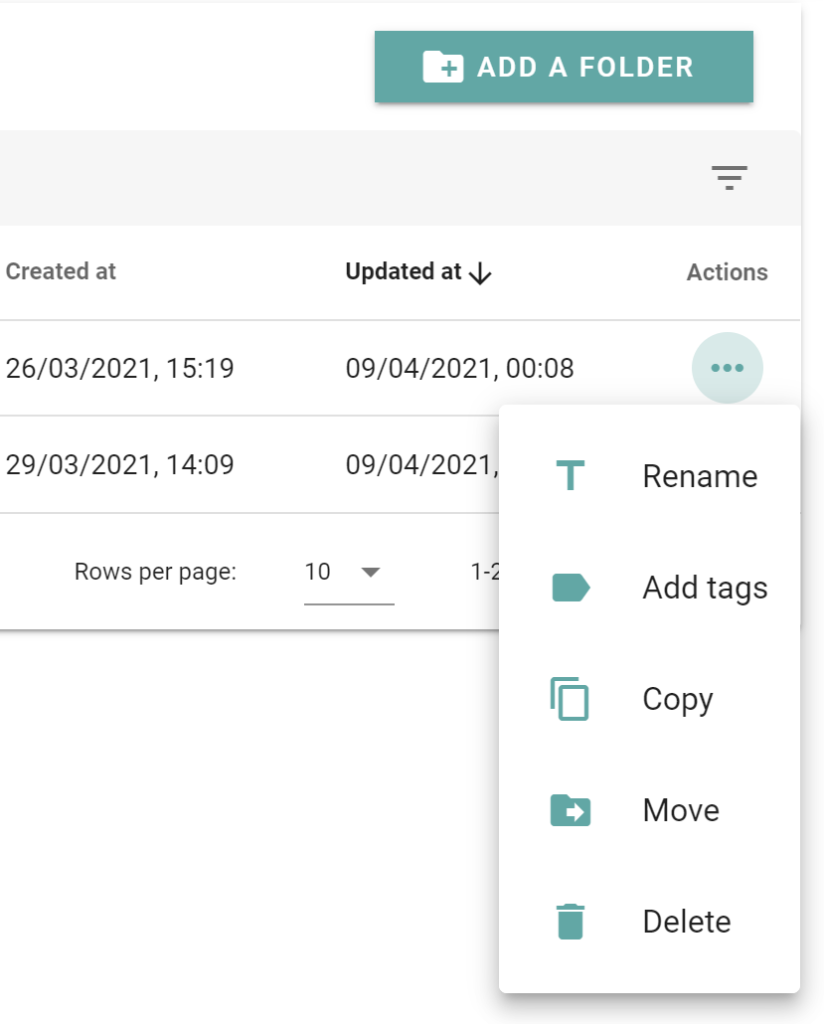This screenshot has width=824, height=1024.
Task: Select Copy in the actions menu
Action: point(649,699)
